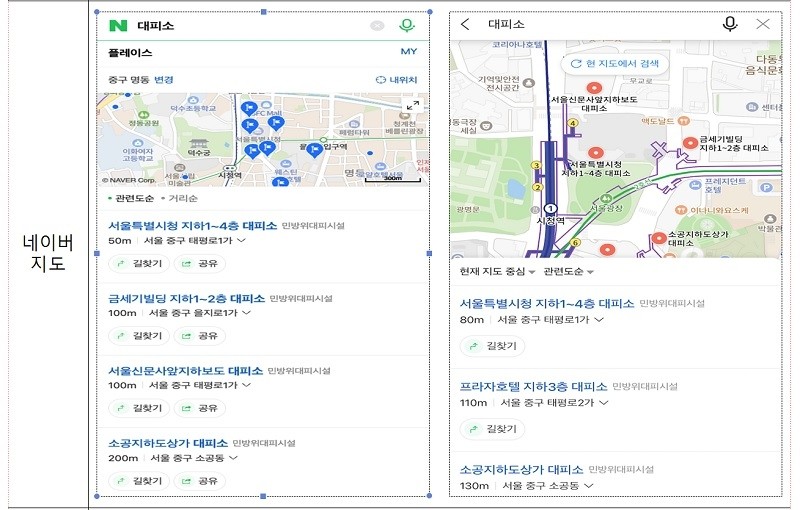Click the 내위치 location target icon
The width and height of the screenshot is (800, 510).
pos(380,80)
